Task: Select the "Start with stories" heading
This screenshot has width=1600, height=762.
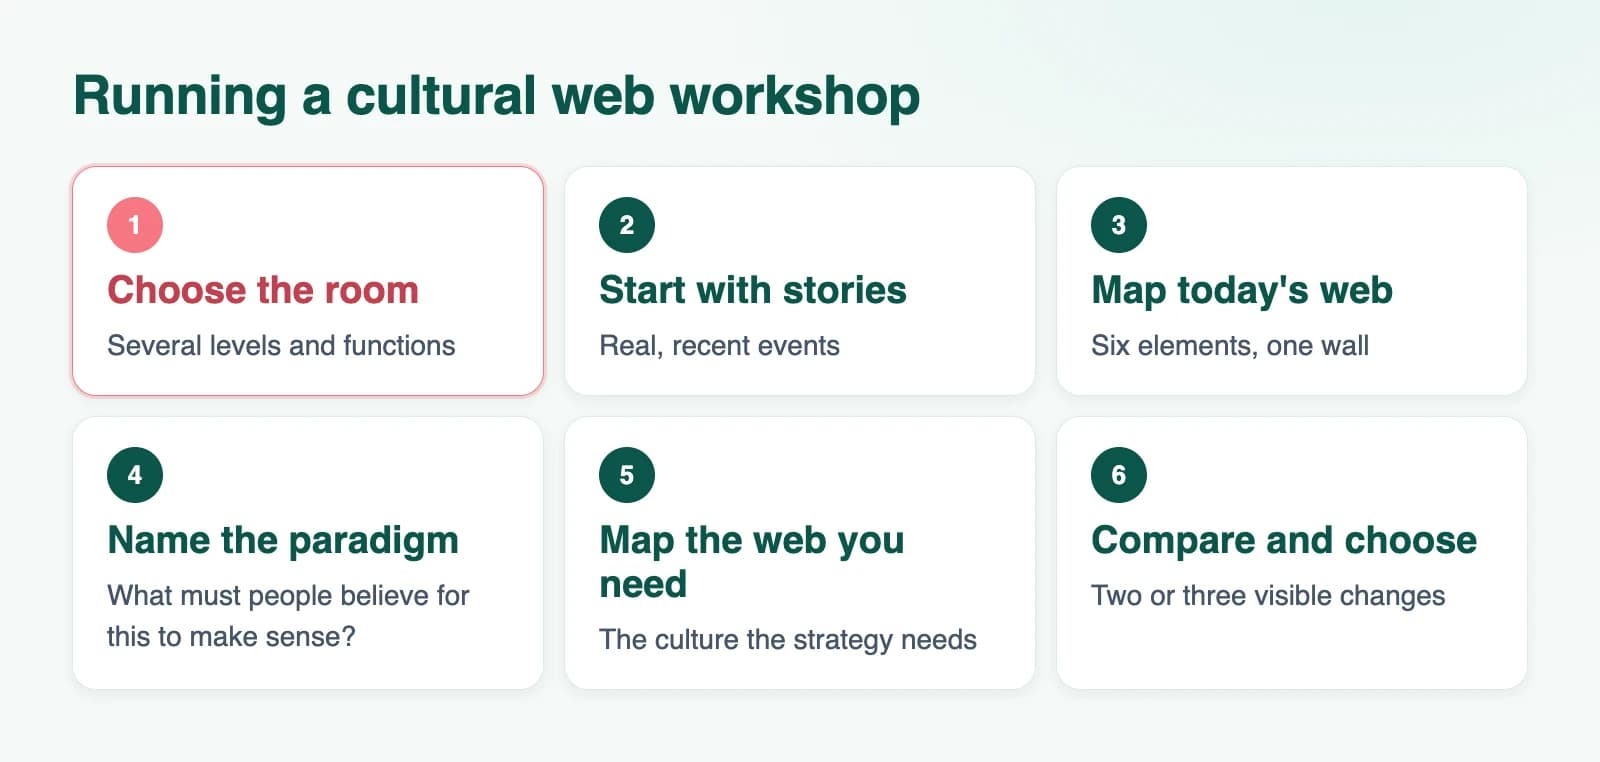Action: (x=753, y=290)
